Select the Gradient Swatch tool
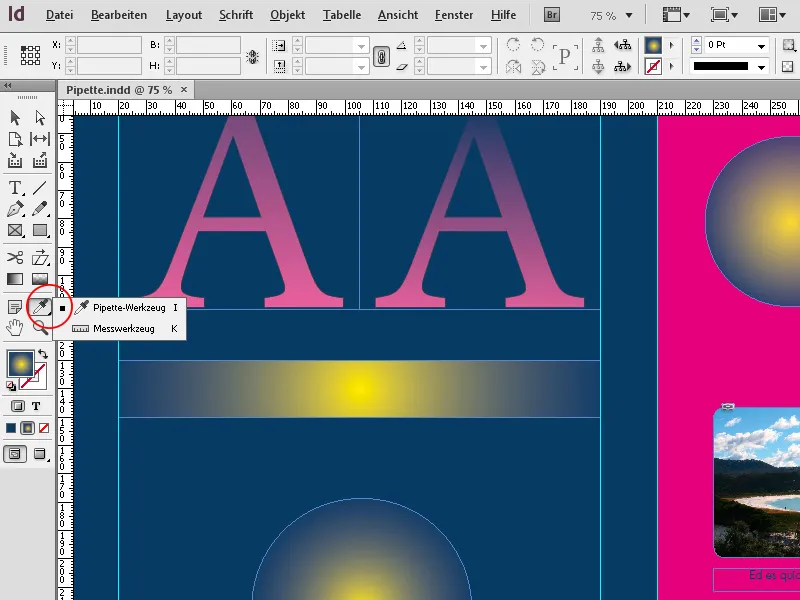The image size is (800, 600). point(15,279)
